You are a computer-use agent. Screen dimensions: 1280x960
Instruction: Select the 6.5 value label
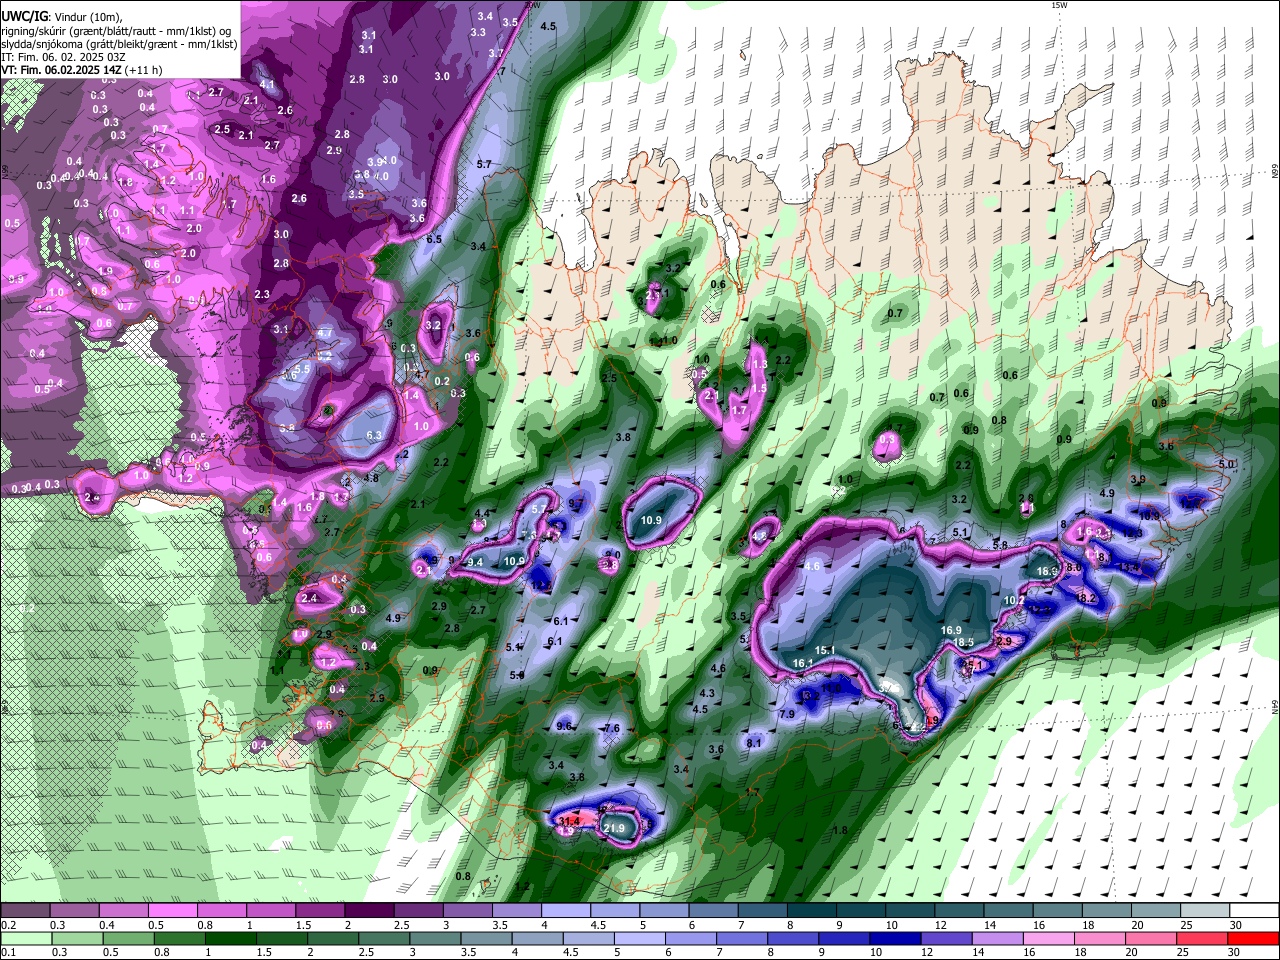[434, 239]
